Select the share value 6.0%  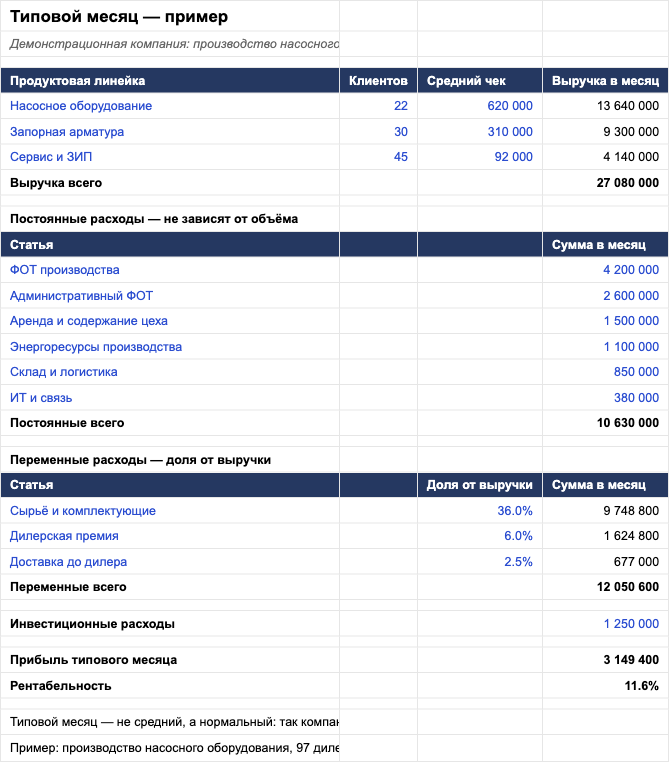click(480, 536)
